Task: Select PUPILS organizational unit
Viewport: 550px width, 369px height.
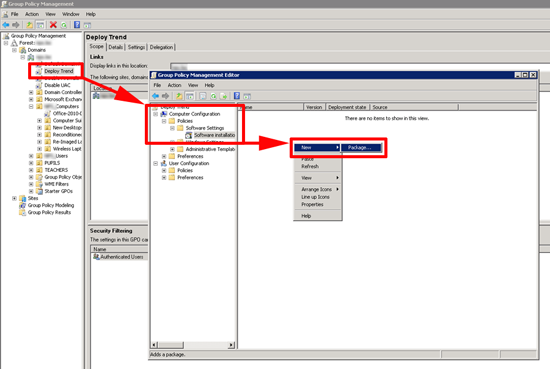Action: tap(52, 163)
